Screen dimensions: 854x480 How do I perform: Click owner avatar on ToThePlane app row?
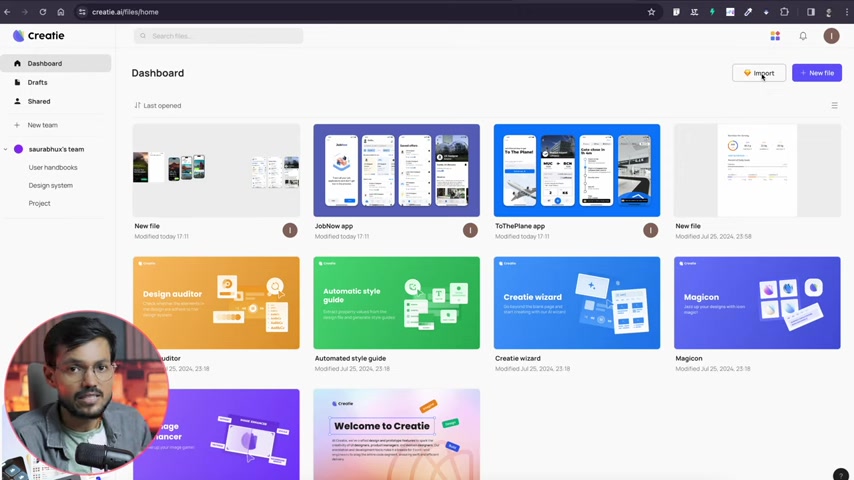coord(650,230)
